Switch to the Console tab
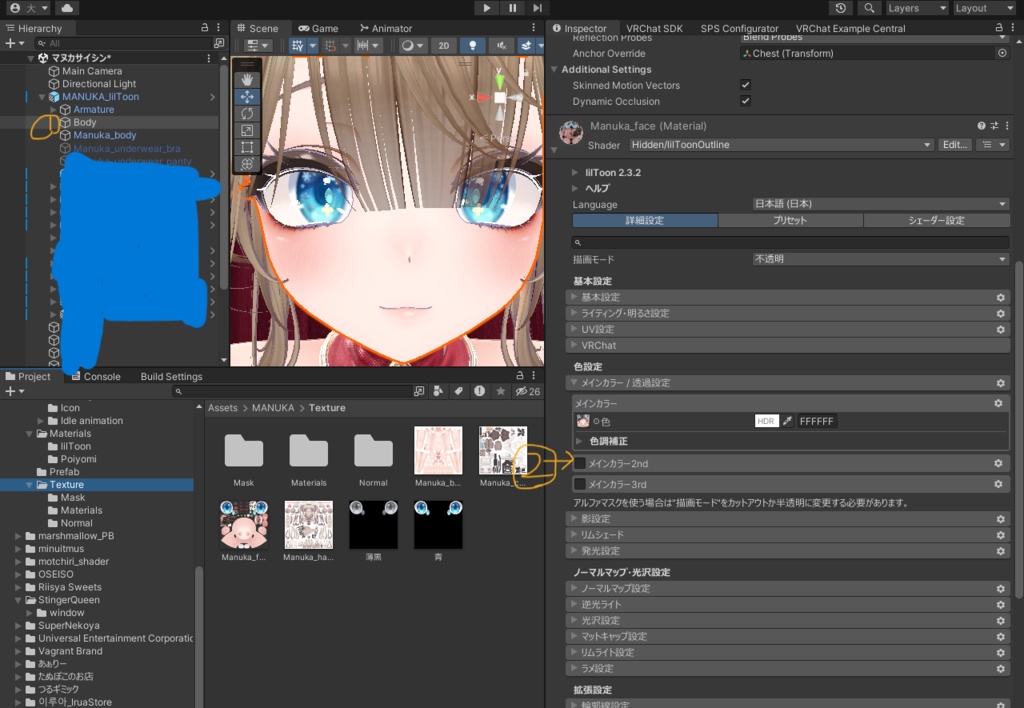This screenshot has width=1024, height=708. point(96,376)
